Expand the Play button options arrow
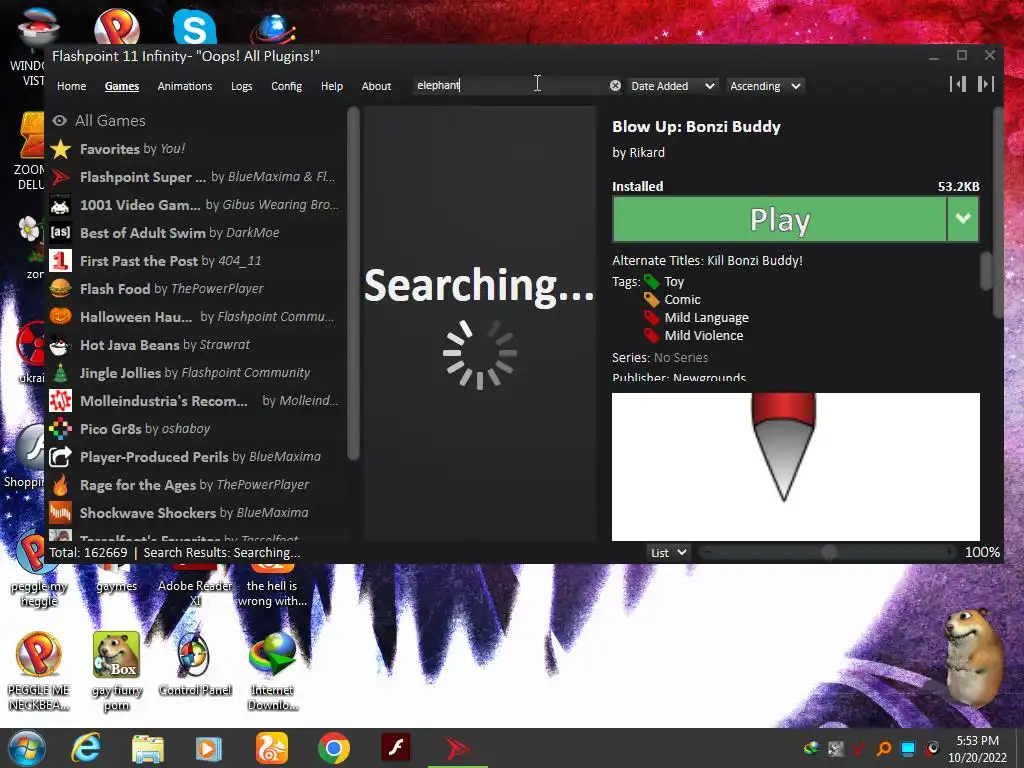This screenshot has width=1024, height=768. tap(963, 219)
